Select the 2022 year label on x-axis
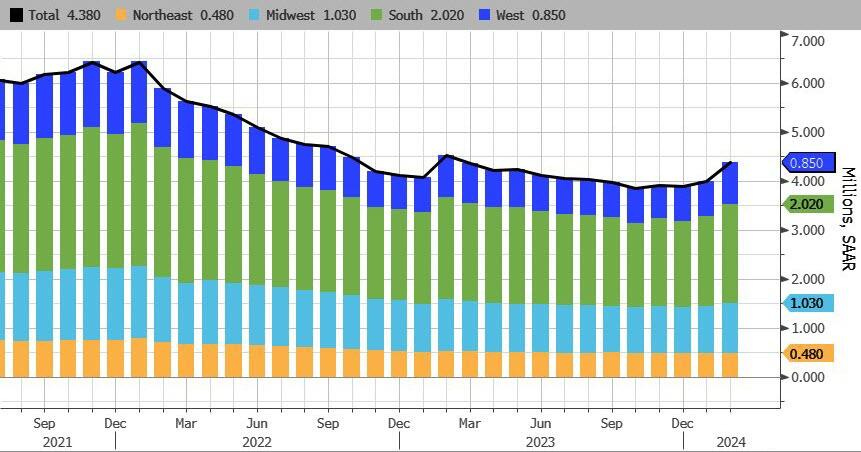Screen dimensions: 861x452 pos(257,441)
